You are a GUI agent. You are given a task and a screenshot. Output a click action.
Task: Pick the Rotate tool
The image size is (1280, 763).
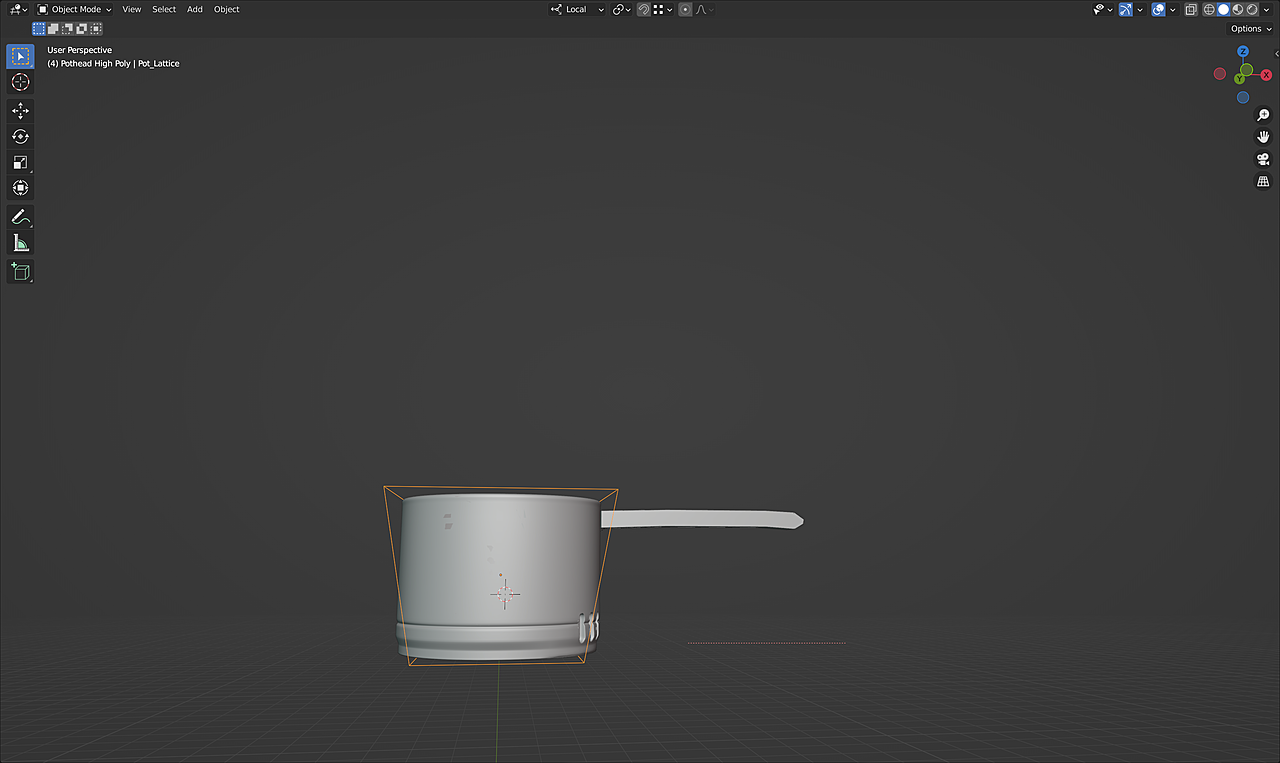tap(20, 137)
